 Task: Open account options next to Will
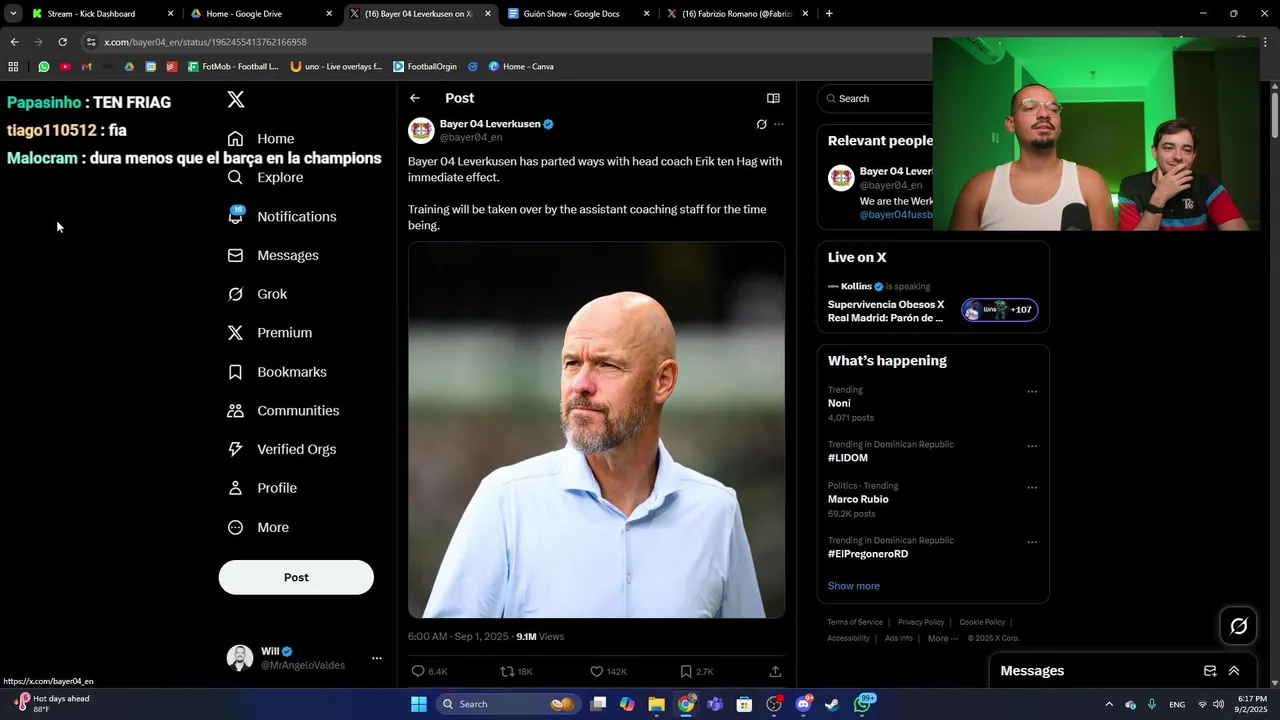(377, 658)
